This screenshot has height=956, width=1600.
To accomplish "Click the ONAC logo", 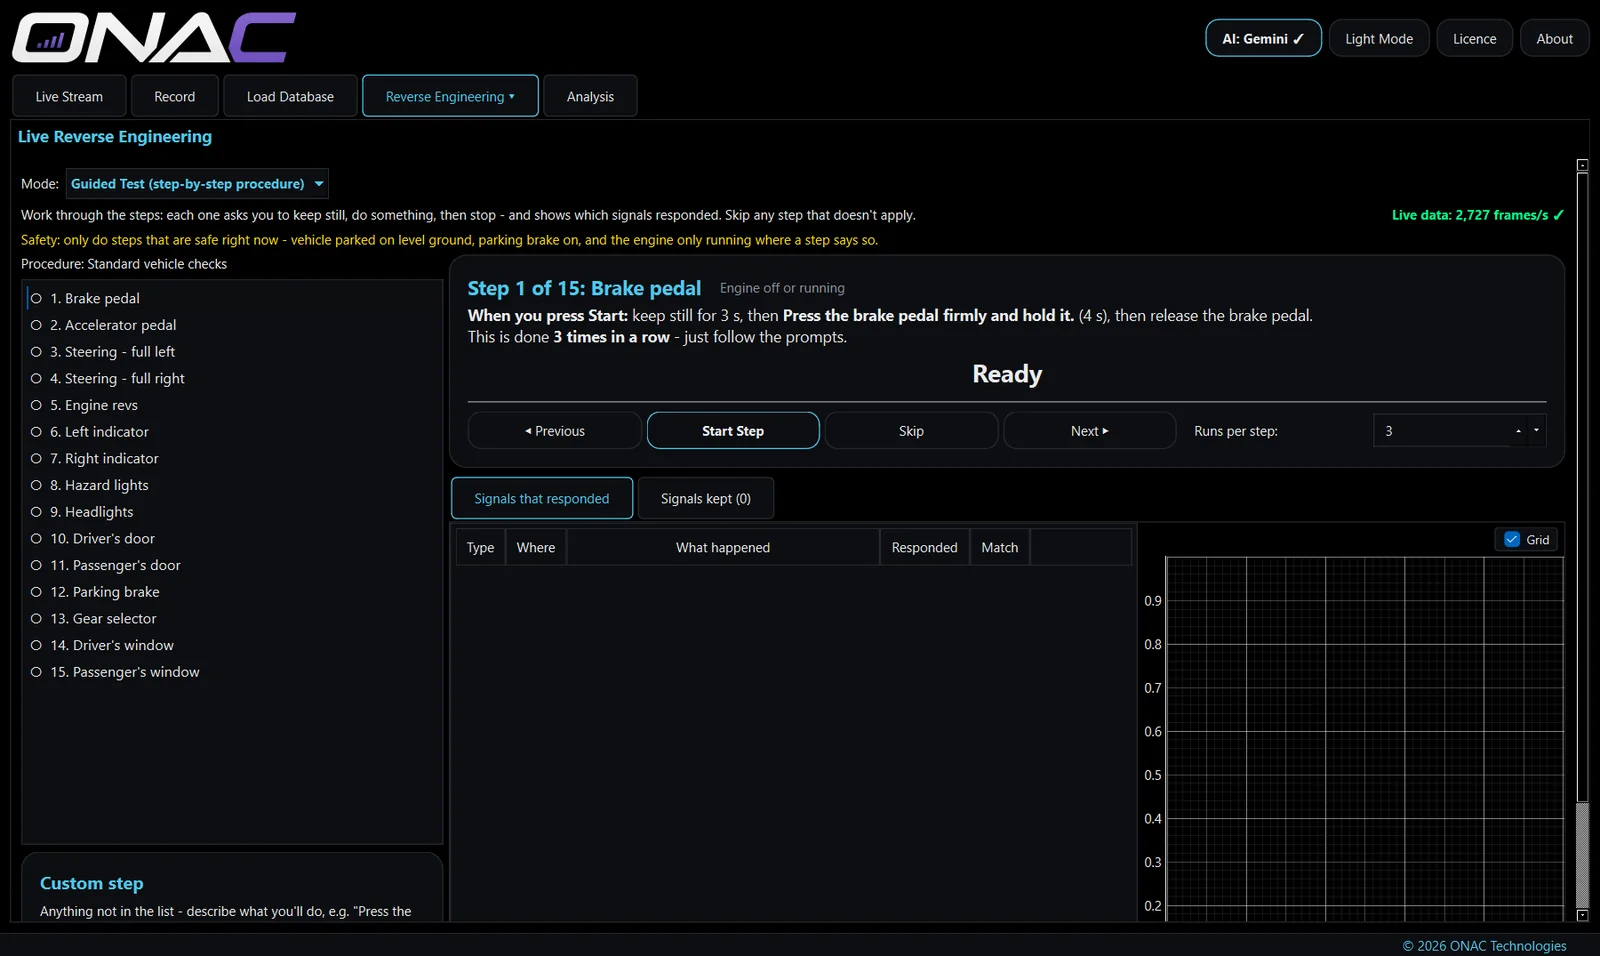I will click(154, 38).
